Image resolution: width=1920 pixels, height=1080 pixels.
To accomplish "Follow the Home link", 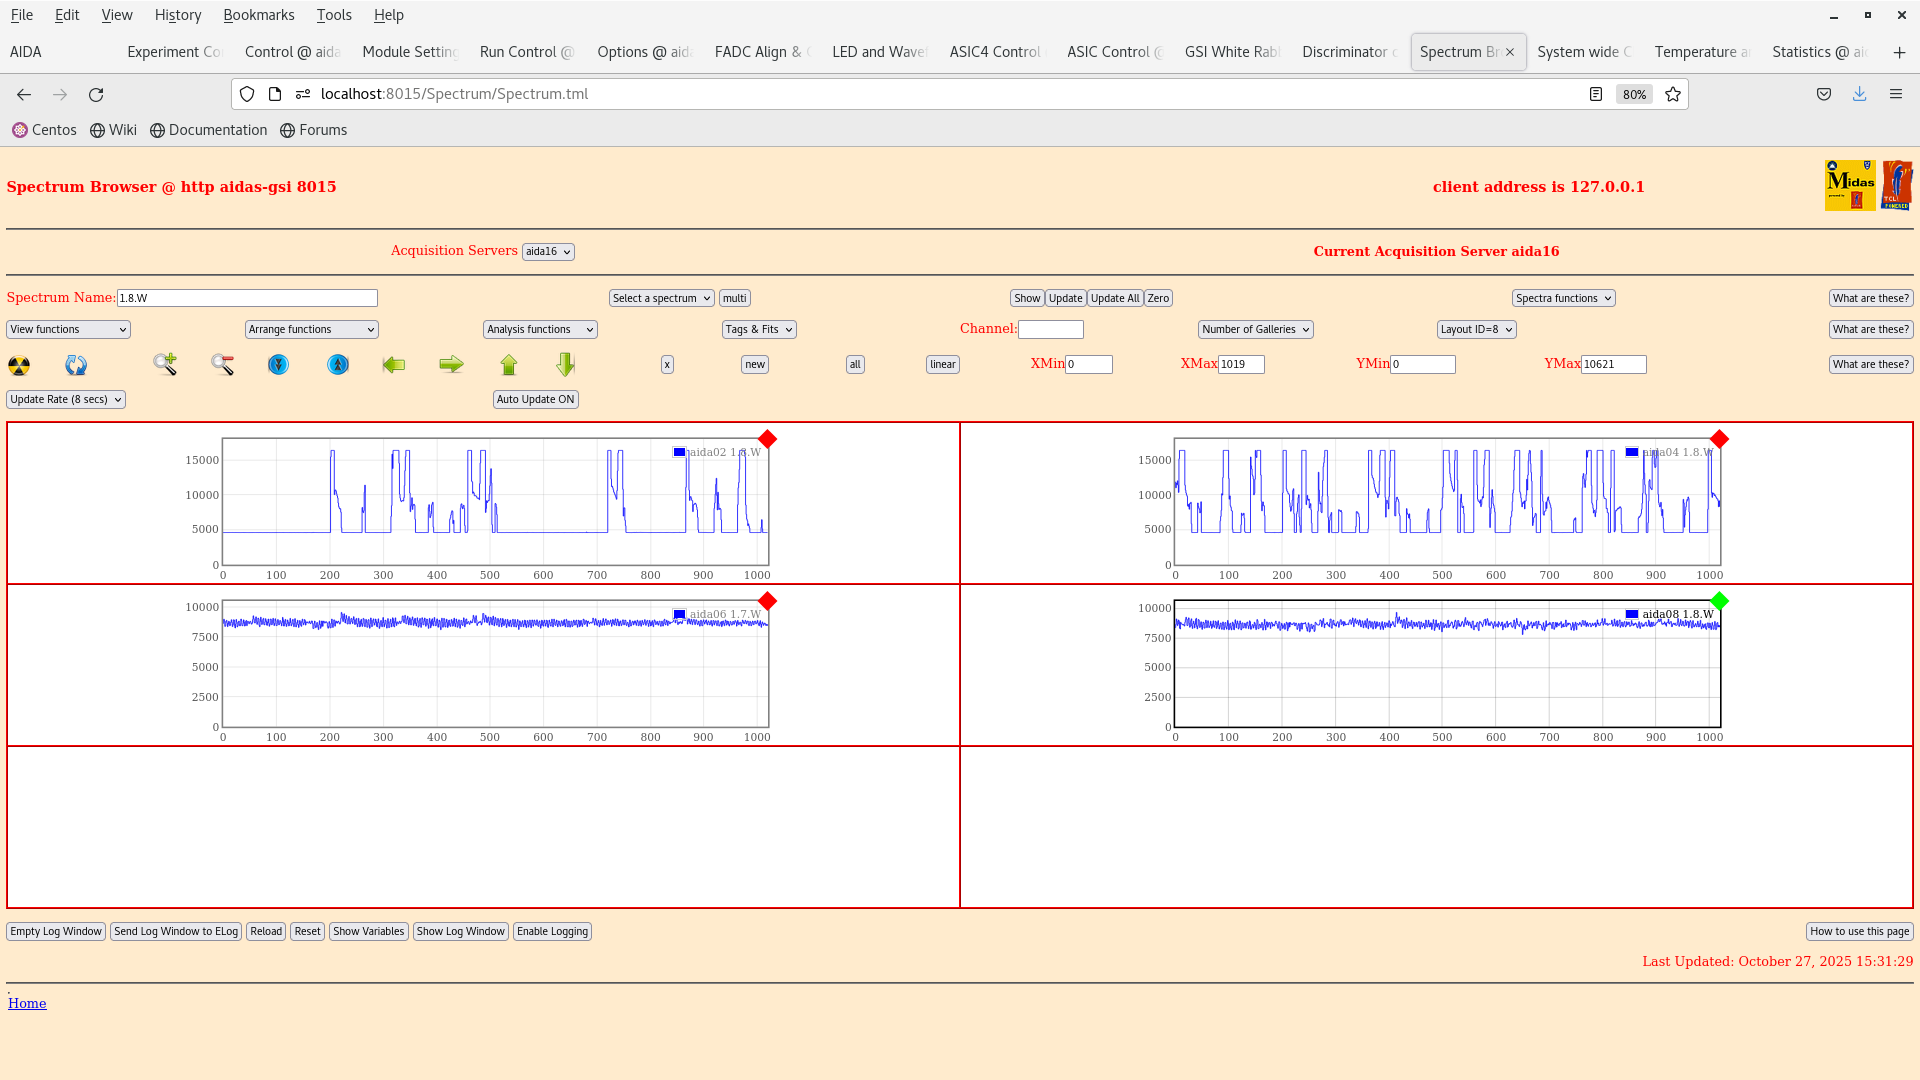I will [27, 1003].
